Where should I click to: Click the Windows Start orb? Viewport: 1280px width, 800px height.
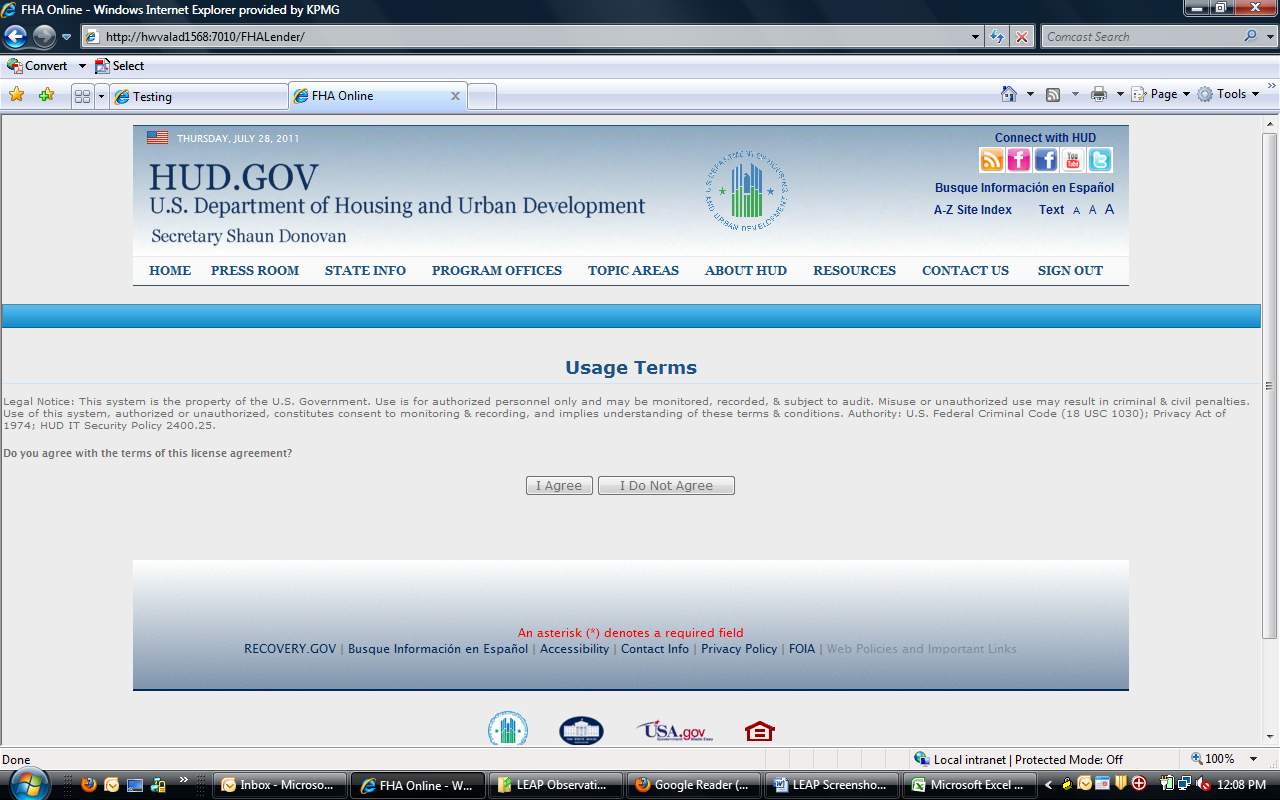coord(29,784)
